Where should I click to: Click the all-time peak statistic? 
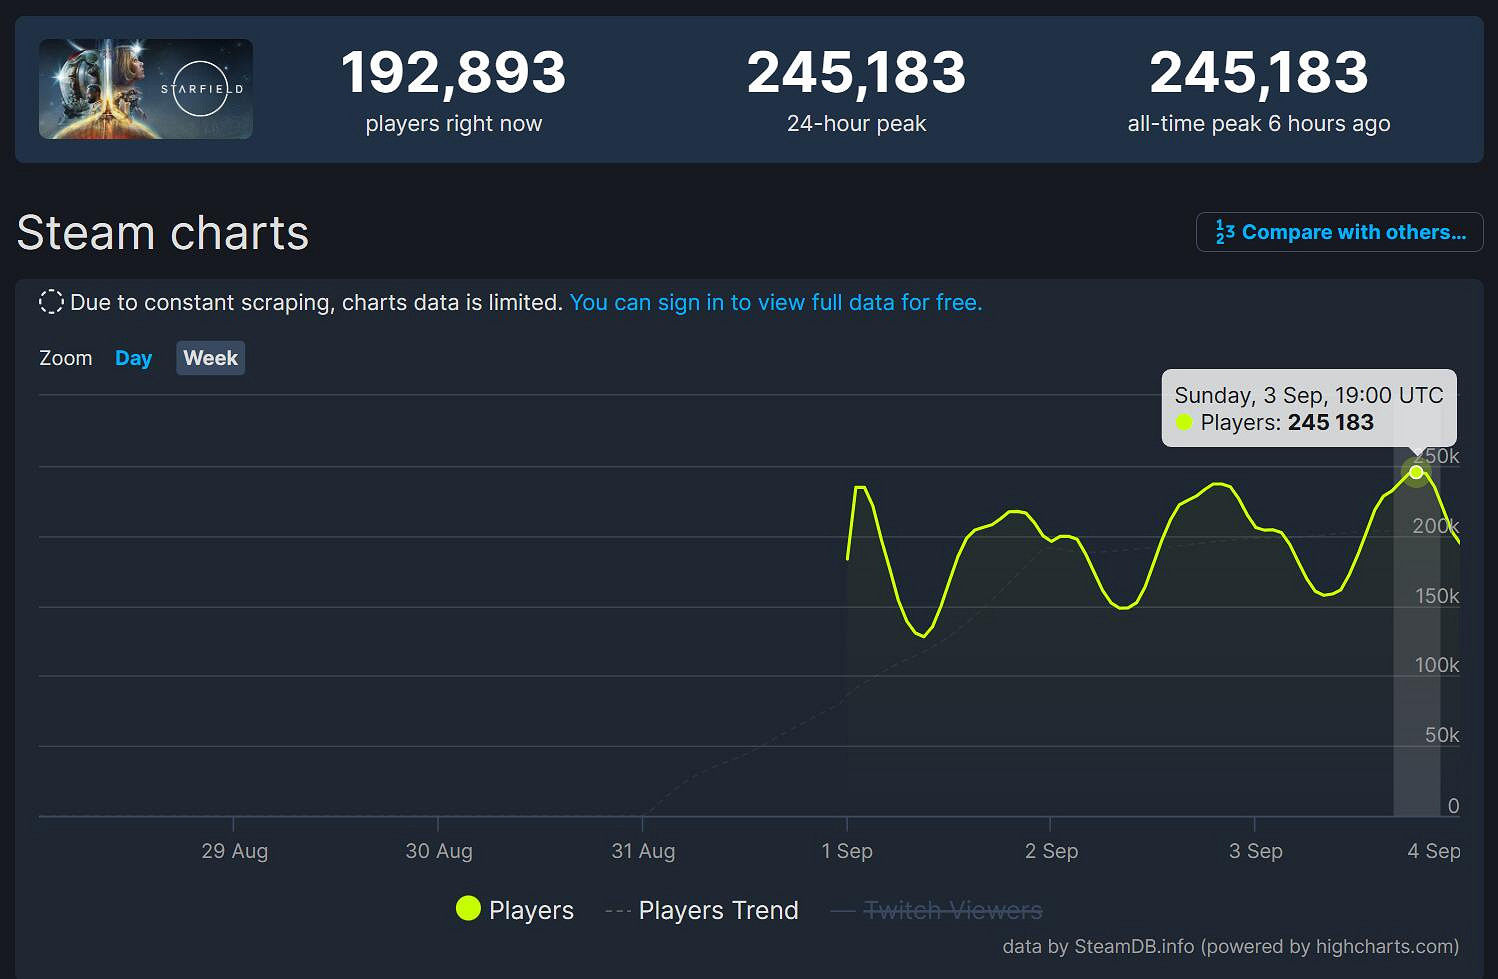tap(1258, 73)
